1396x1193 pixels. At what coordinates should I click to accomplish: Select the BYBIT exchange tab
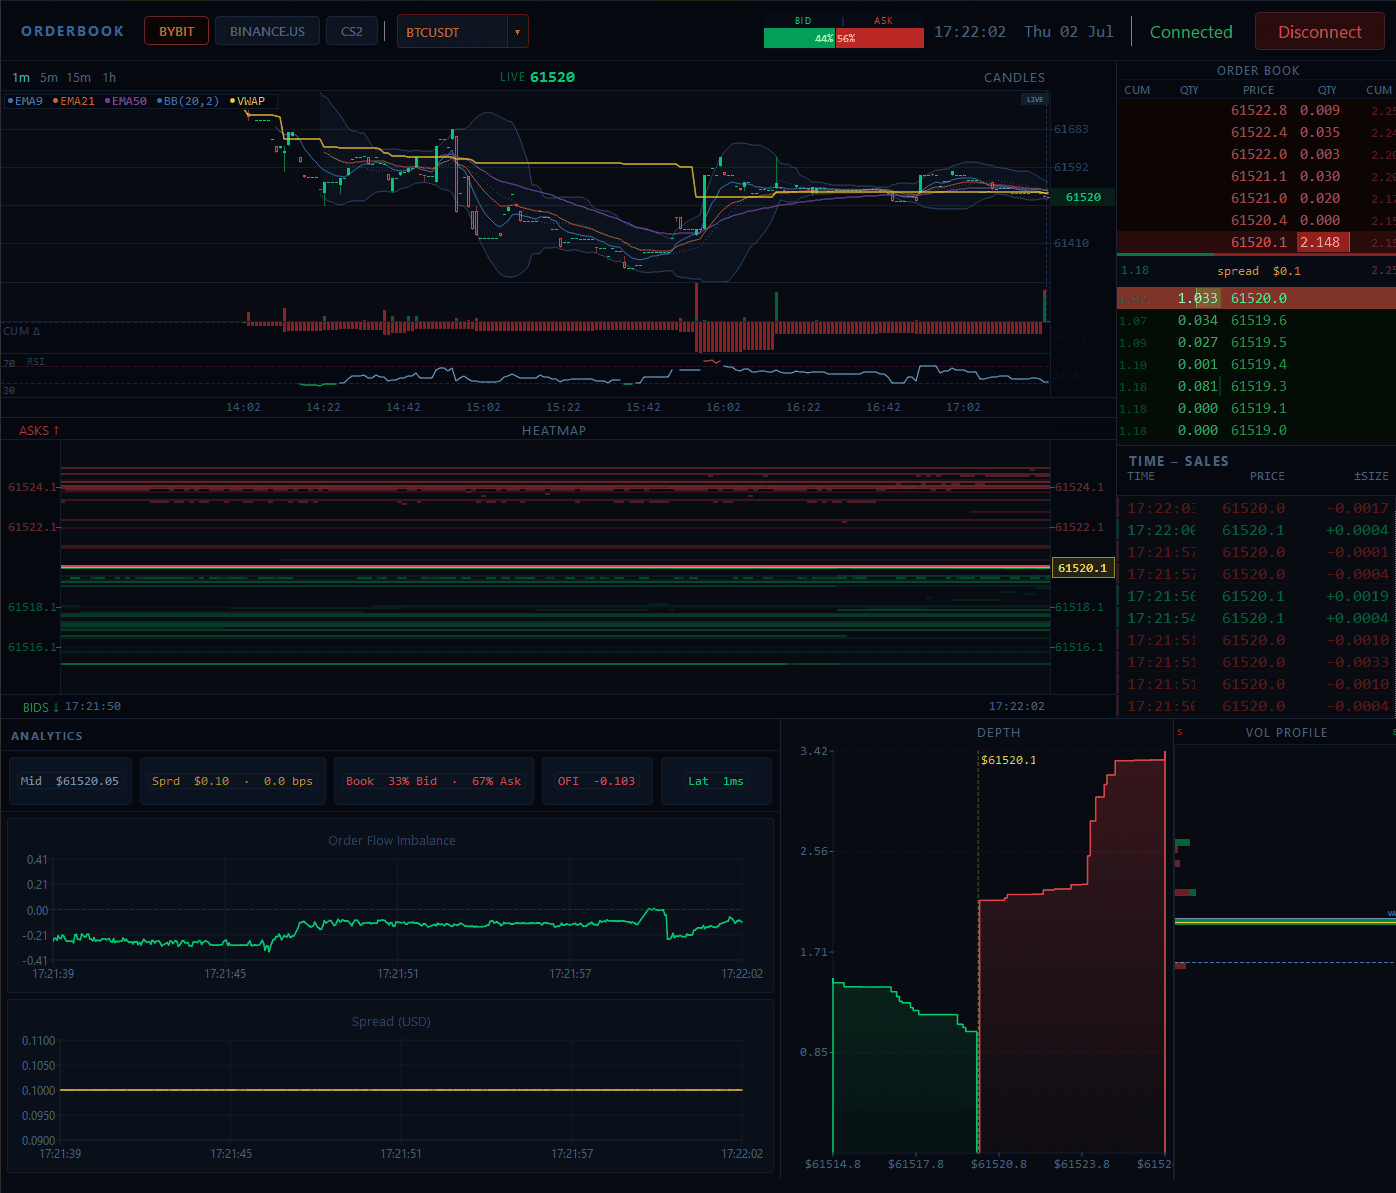tap(177, 31)
